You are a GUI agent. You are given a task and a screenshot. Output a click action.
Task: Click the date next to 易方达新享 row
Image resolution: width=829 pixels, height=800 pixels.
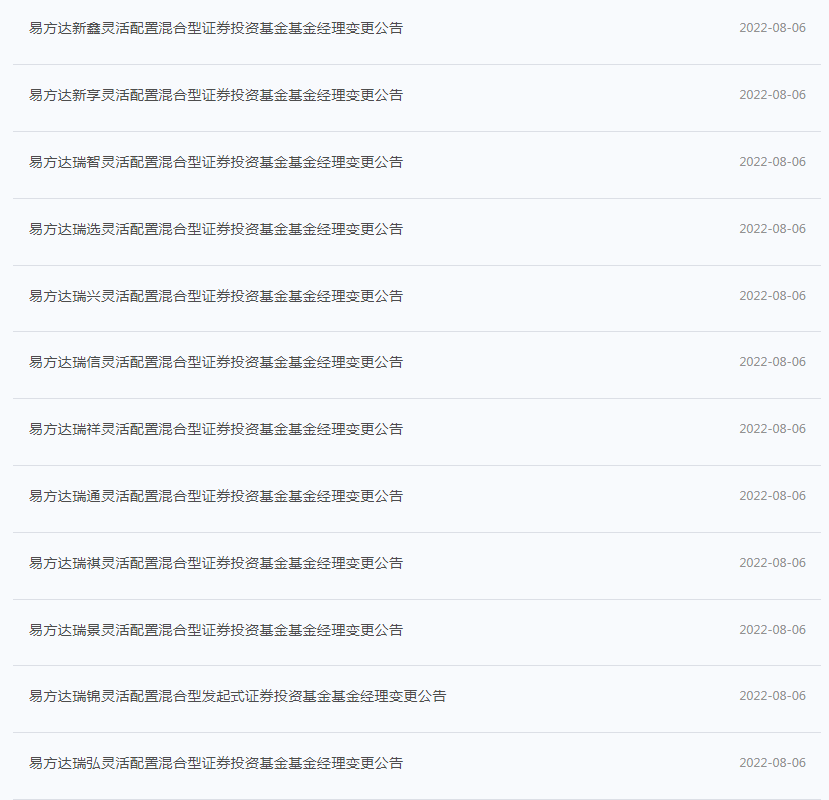(772, 95)
